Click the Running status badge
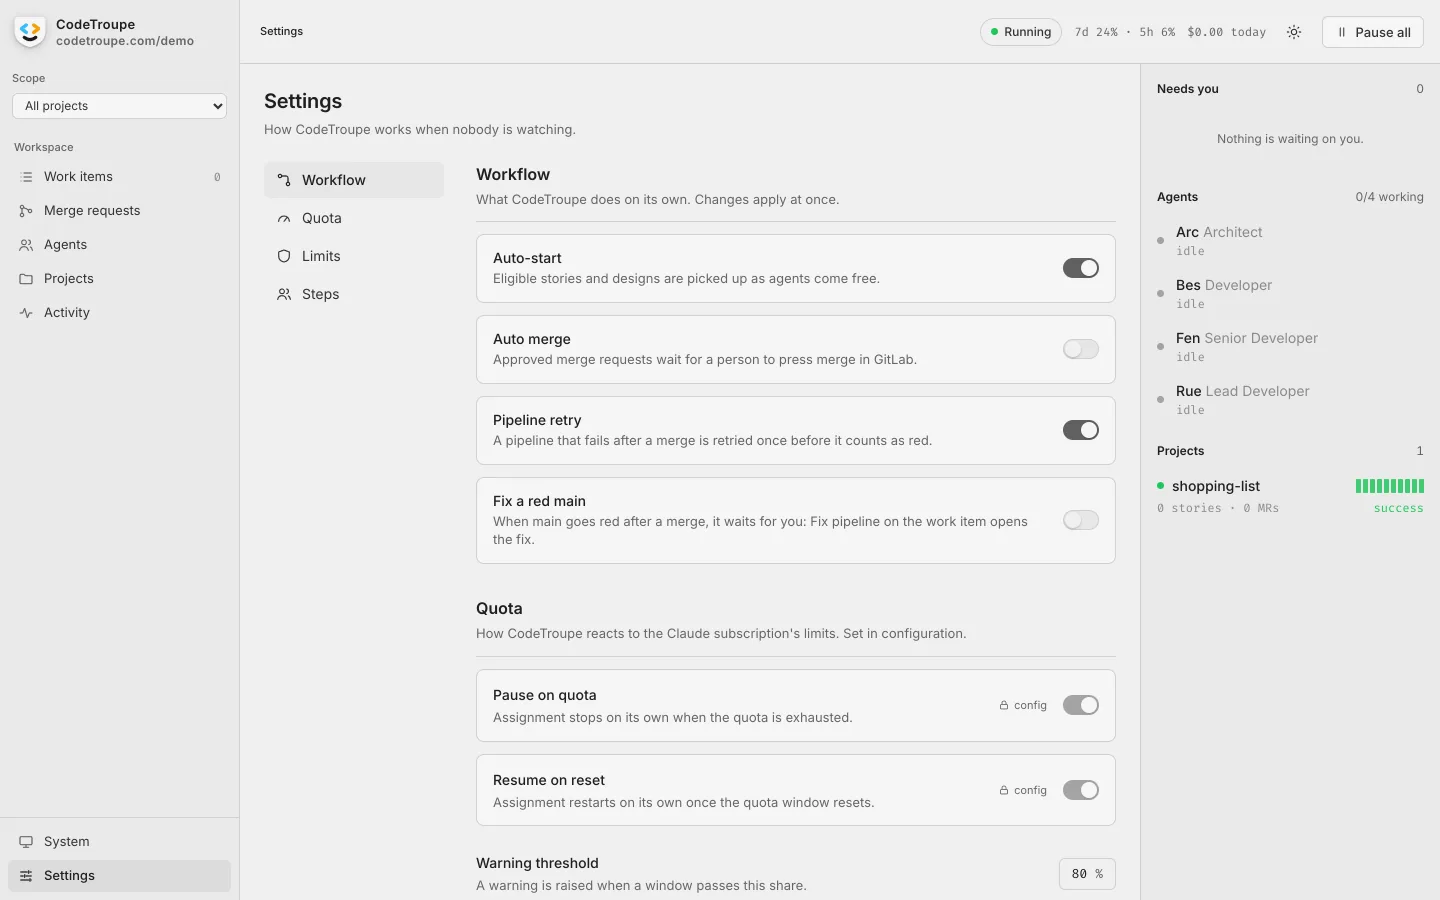Screen dimensions: 1440x900 [x=1021, y=32]
